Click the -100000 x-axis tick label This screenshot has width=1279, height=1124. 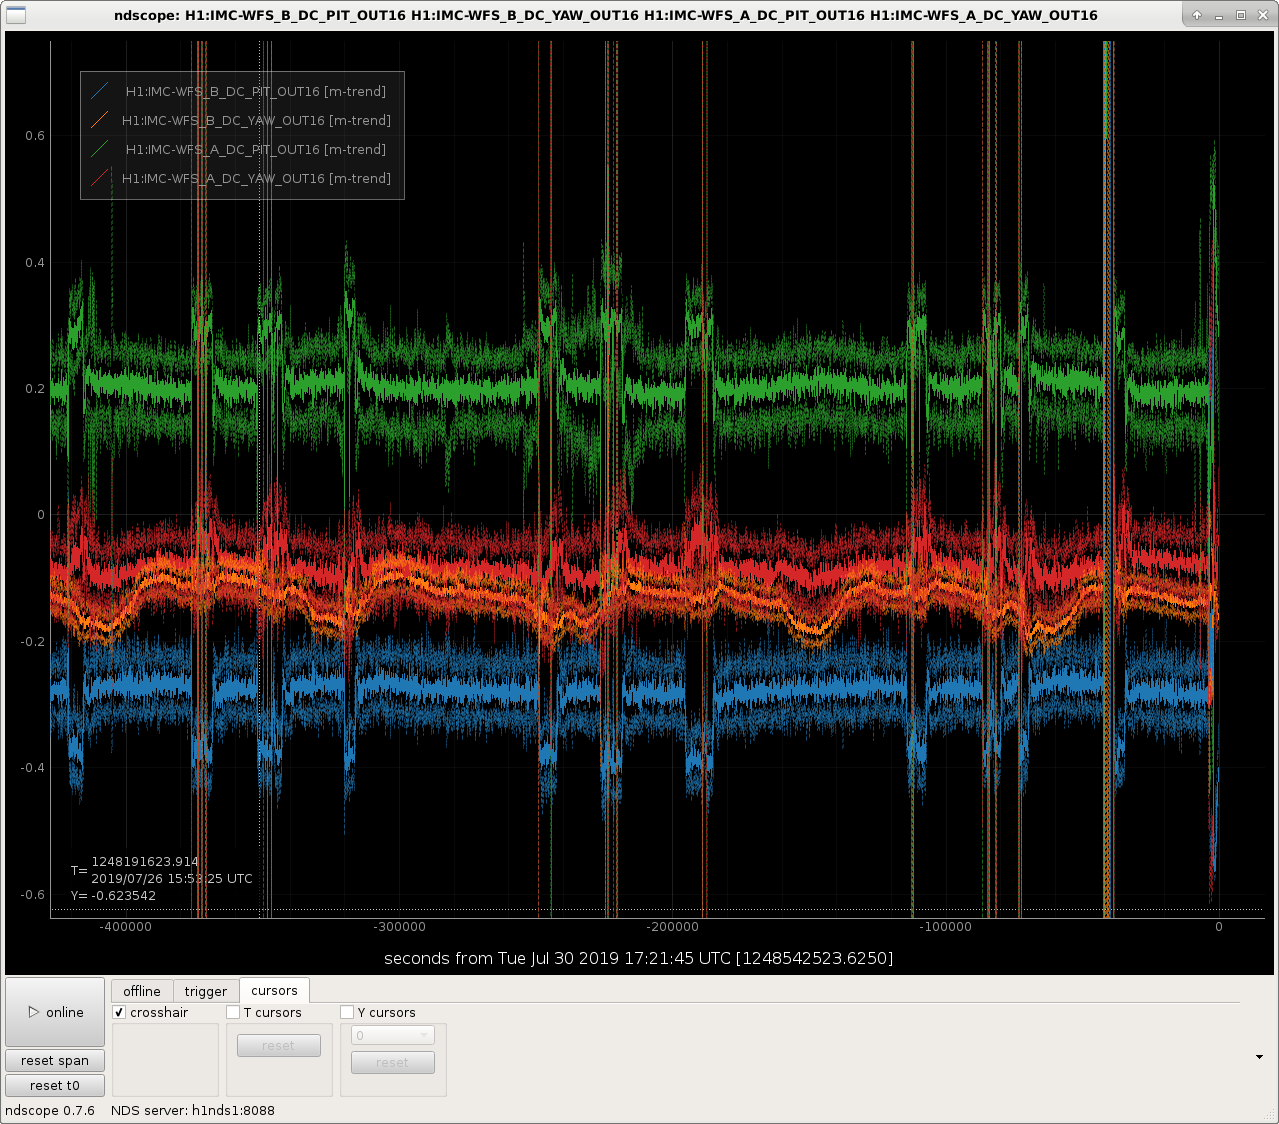pos(945,927)
